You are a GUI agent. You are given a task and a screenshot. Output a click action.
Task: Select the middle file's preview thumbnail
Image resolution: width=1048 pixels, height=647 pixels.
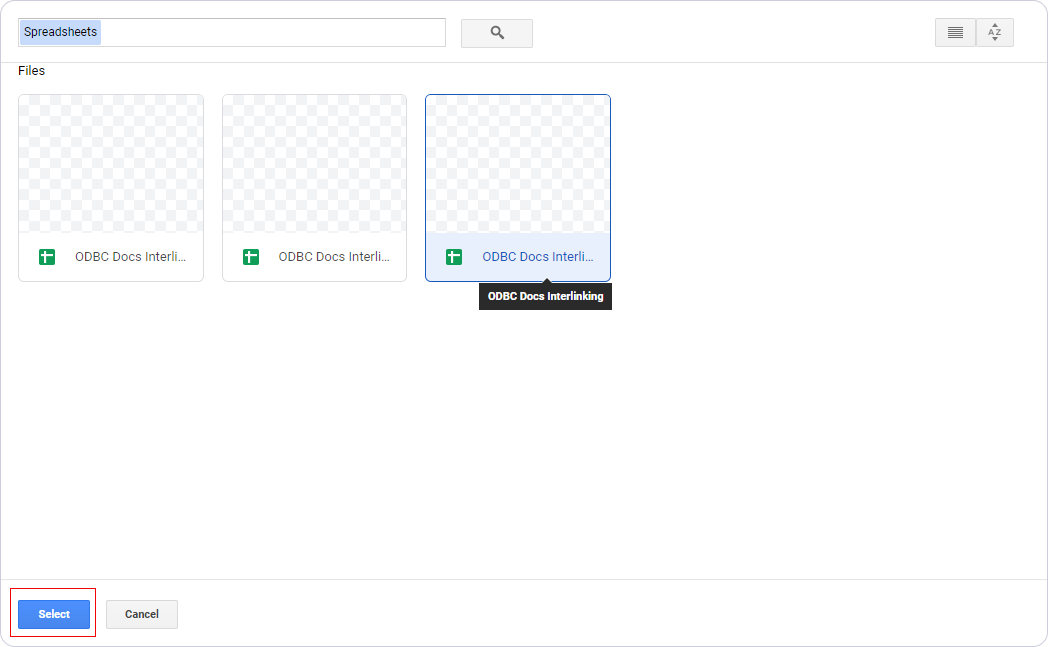pyautogui.click(x=314, y=165)
